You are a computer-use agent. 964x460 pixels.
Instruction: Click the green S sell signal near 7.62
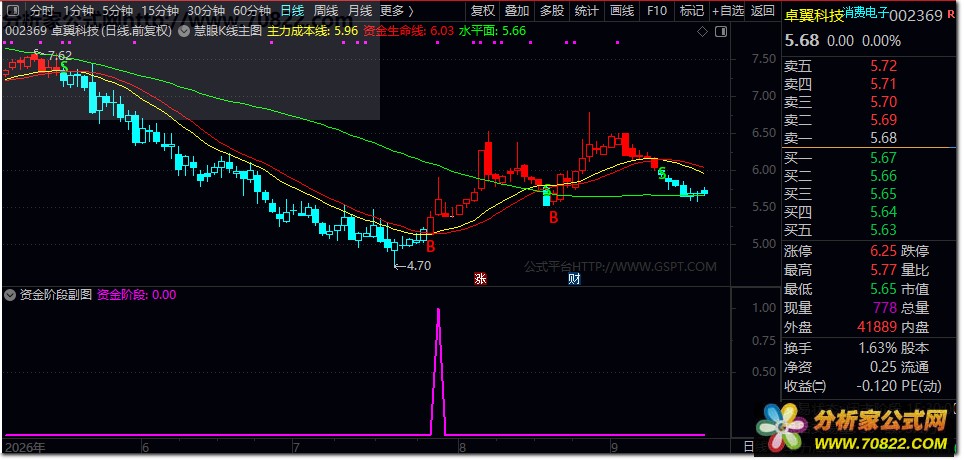(x=65, y=67)
